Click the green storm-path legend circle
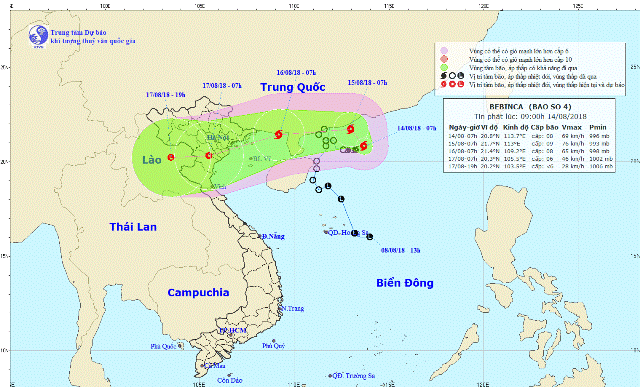The width and height of the screenshot is (640, 387). [444, 68]
